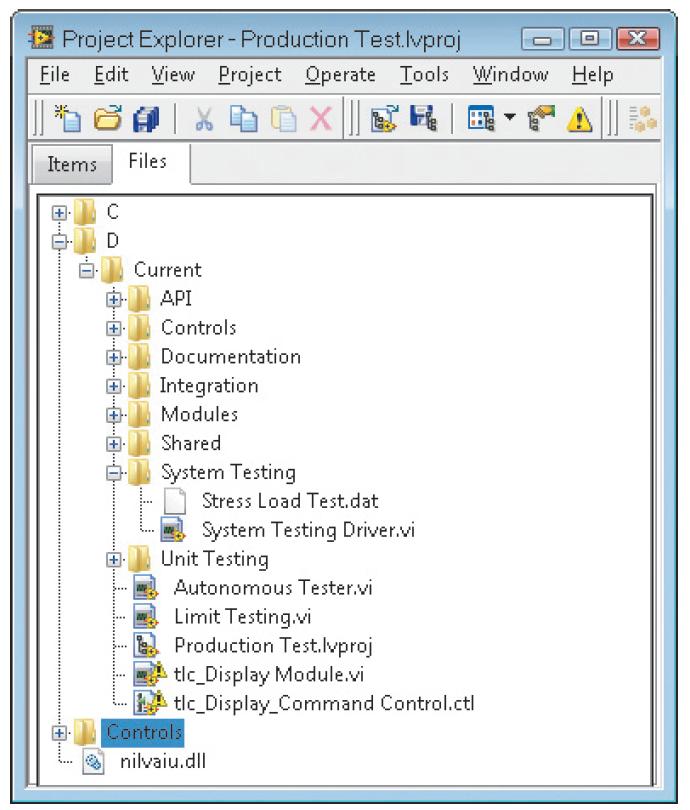Open the dropdown arrow beside the filter view icon

pos(509,117)
